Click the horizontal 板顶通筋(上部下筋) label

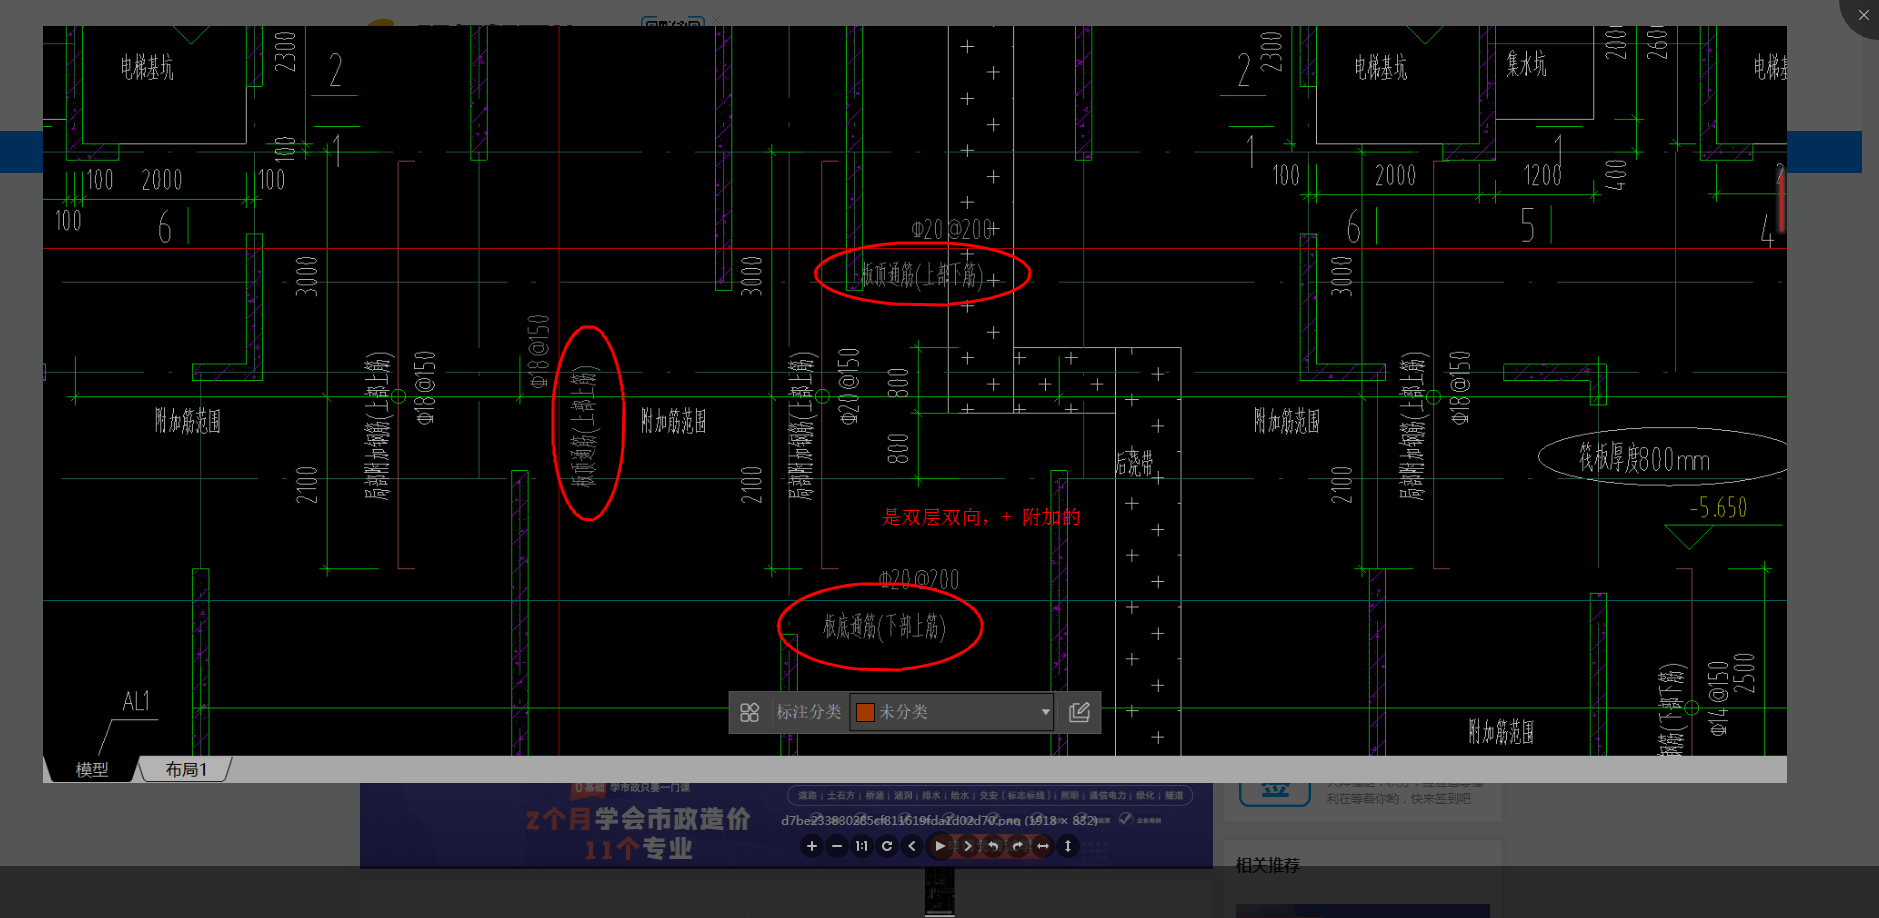click(x=922, y=274)
